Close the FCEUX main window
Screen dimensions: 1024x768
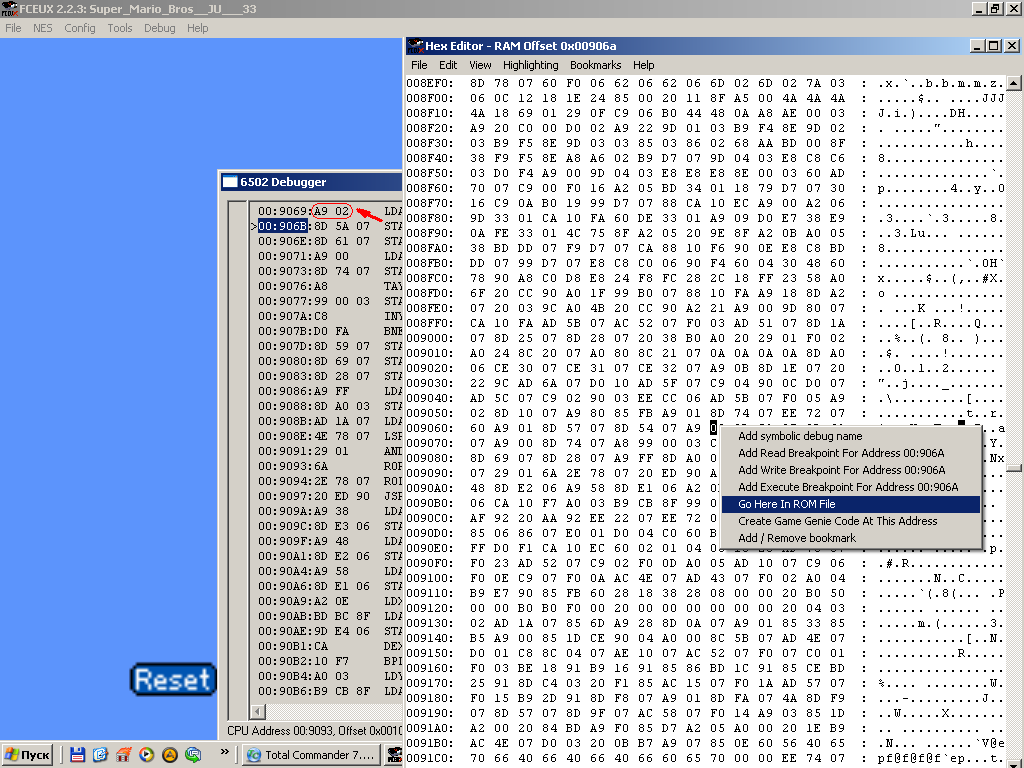click(1012, 8)
